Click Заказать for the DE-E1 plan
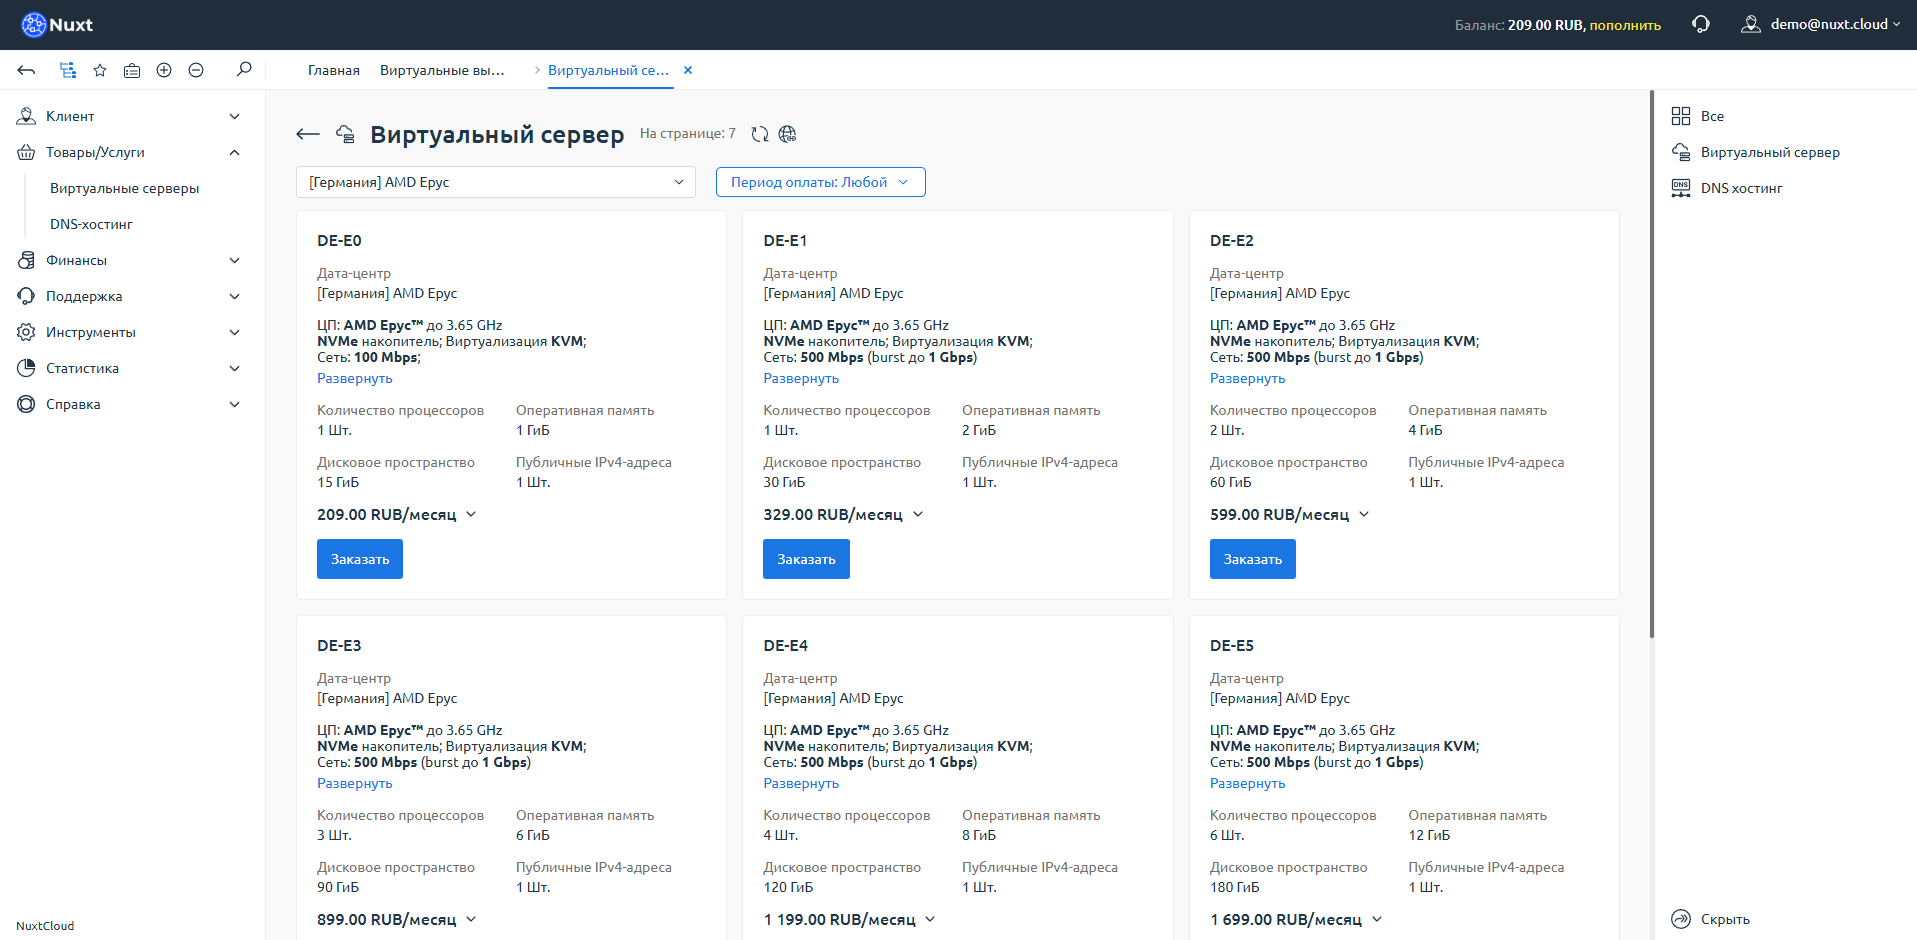 [x=805, y=559]
